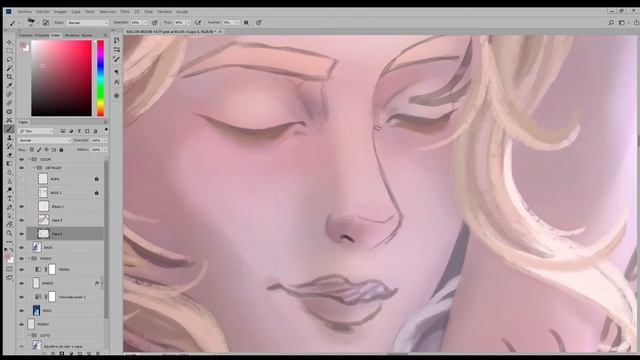Open the Archivo menu

(25, 11)
